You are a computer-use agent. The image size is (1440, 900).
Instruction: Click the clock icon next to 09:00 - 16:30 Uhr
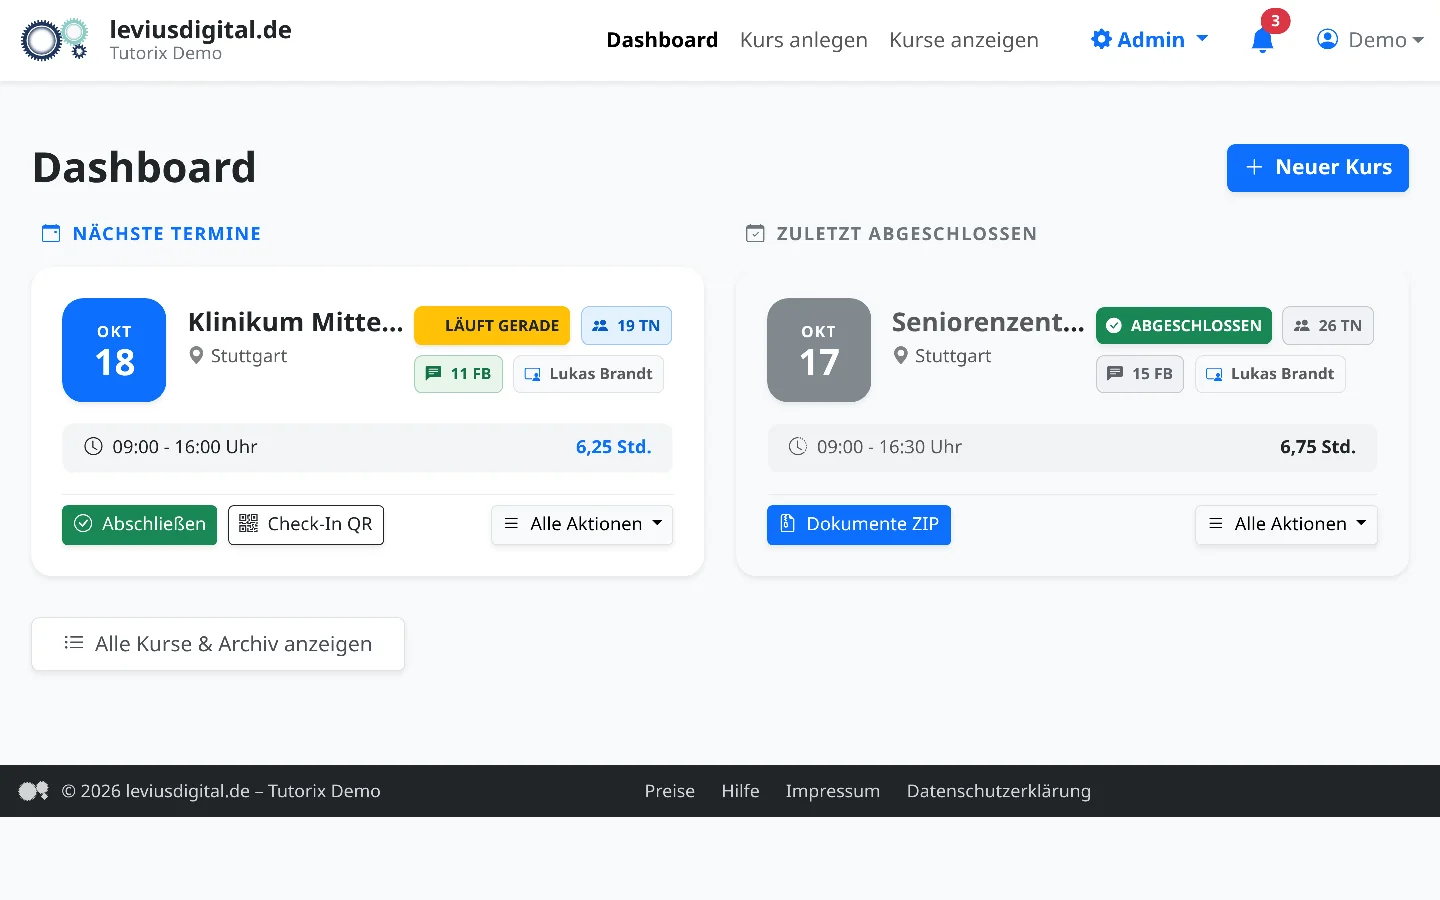(x=797, y=447)
